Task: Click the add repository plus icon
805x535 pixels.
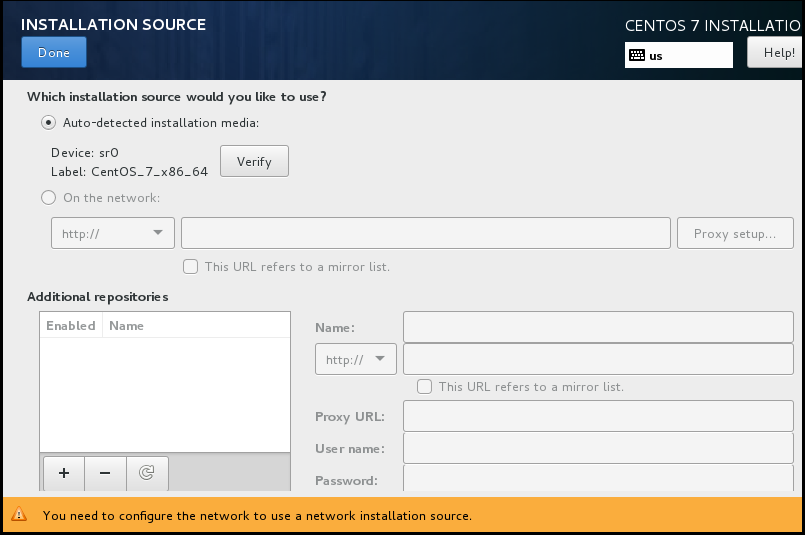Action: [x=64, y=473]
